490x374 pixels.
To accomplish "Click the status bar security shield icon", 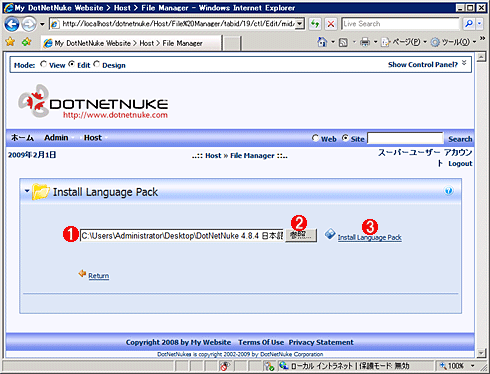I will click(x=269, y=366).
